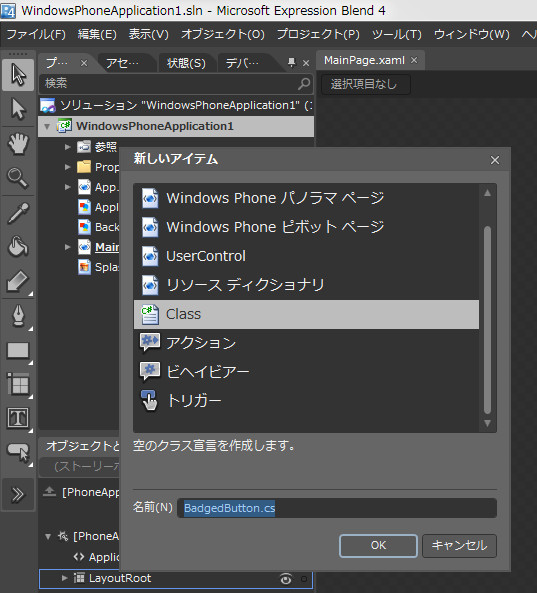The image size is (537, 593).
Task: Expand the 参照 references node
Action: click(x=67, y=147)
